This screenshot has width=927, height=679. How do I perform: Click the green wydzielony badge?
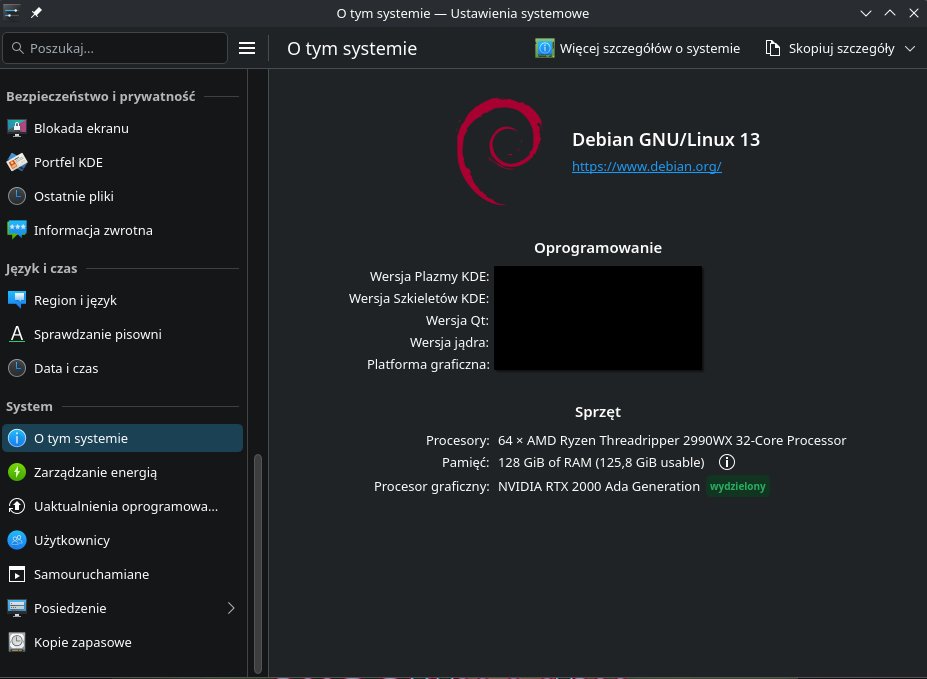[737, 486]
